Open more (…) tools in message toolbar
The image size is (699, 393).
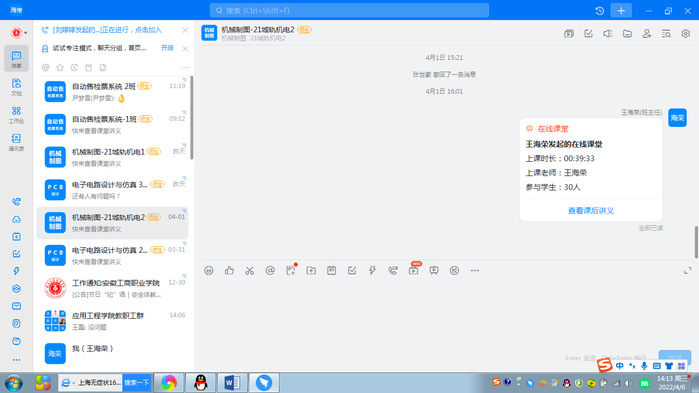coord(475,270)
